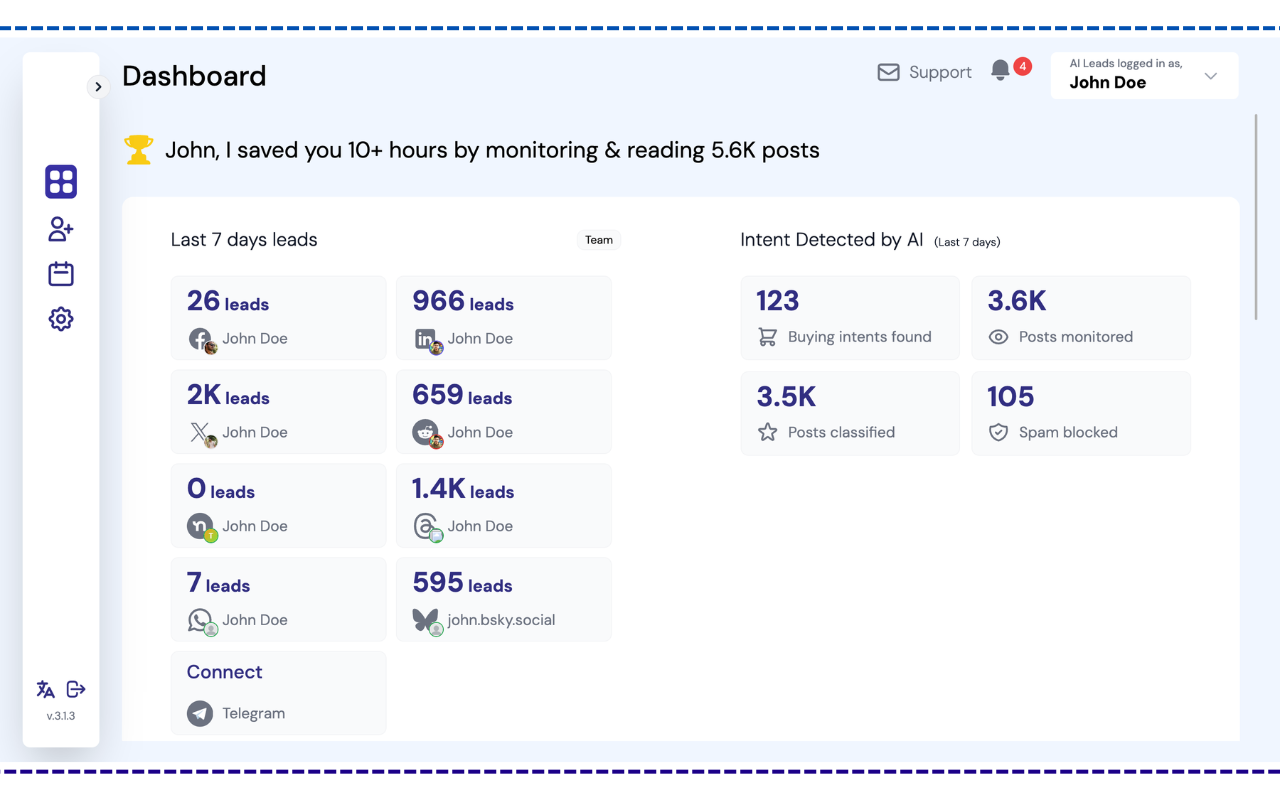Viewport: 1280px width, 800px height.
Task: Click the Support envelope icon
Action: [x=888, y=72]
